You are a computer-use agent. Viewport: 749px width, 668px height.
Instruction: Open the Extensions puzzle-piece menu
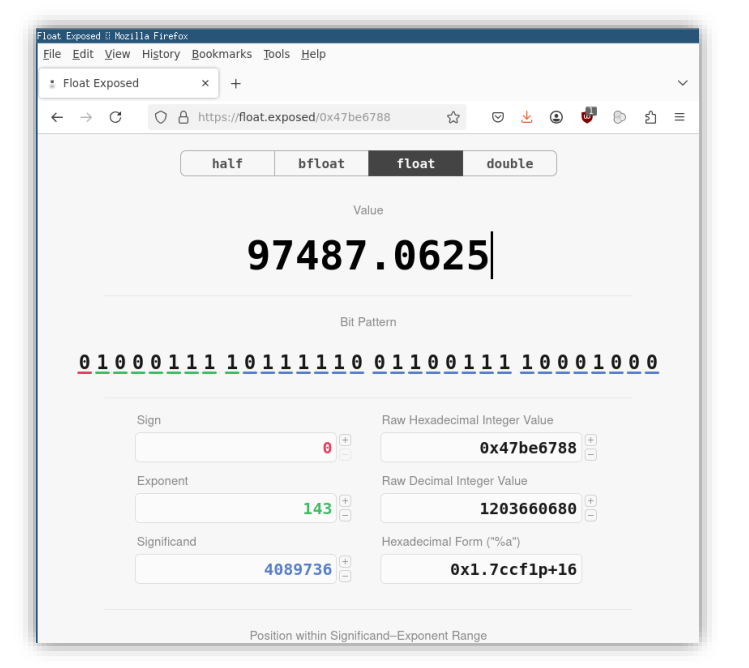(x=650, y=117)
